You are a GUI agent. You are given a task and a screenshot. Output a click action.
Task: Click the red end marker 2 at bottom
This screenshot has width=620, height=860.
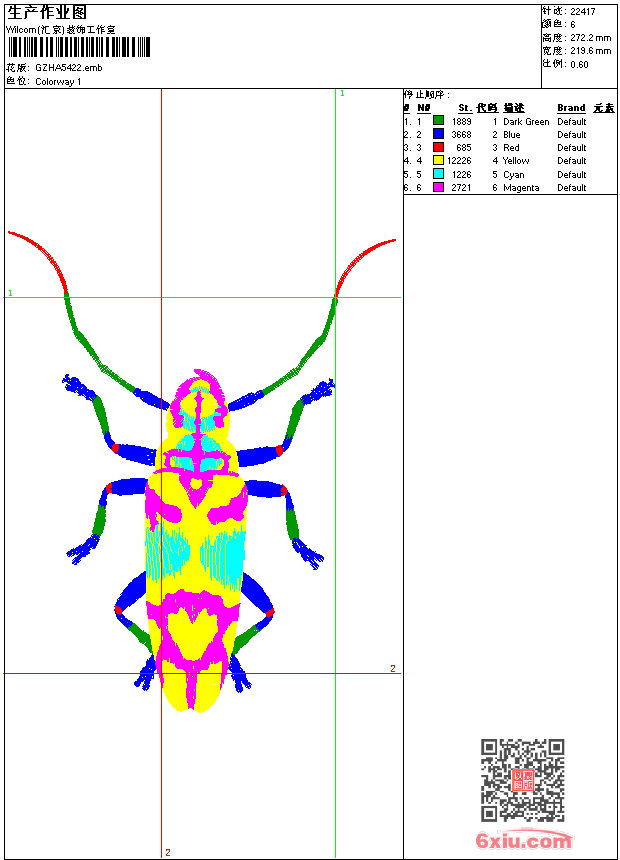(x=167, y=852)
